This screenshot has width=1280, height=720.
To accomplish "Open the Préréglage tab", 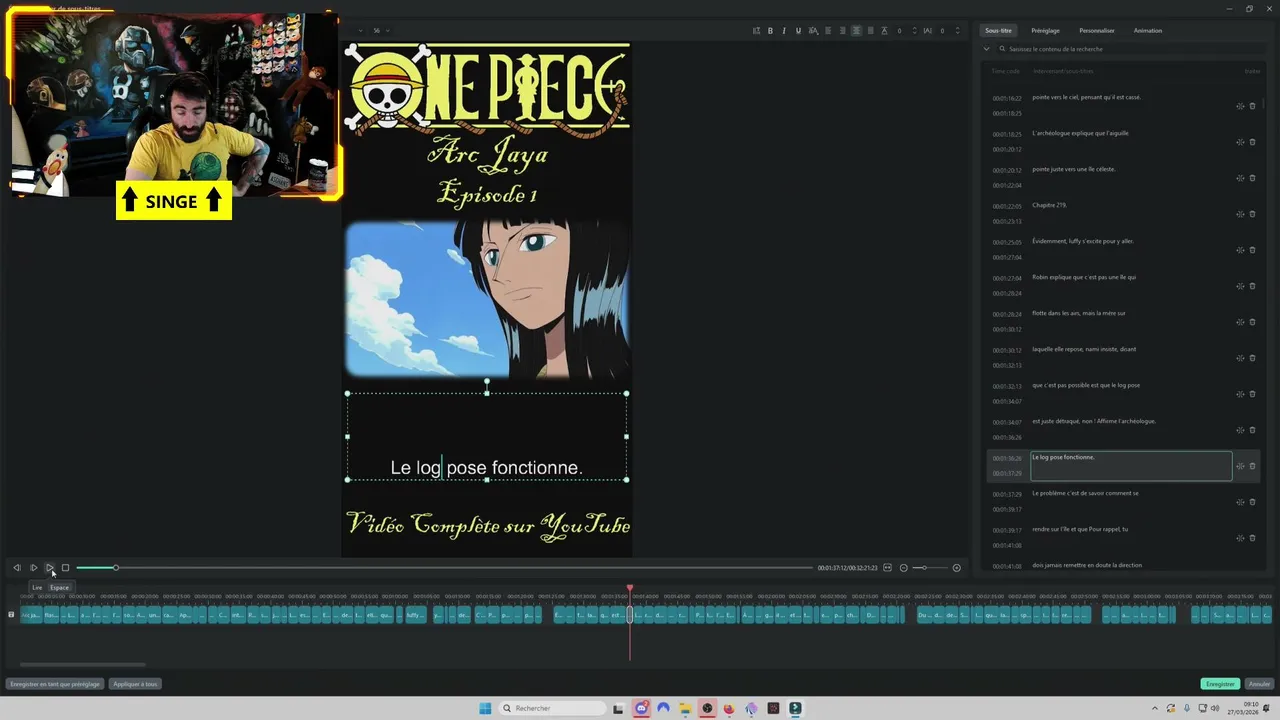I will pyautogui.click(x=1045, y=31).
